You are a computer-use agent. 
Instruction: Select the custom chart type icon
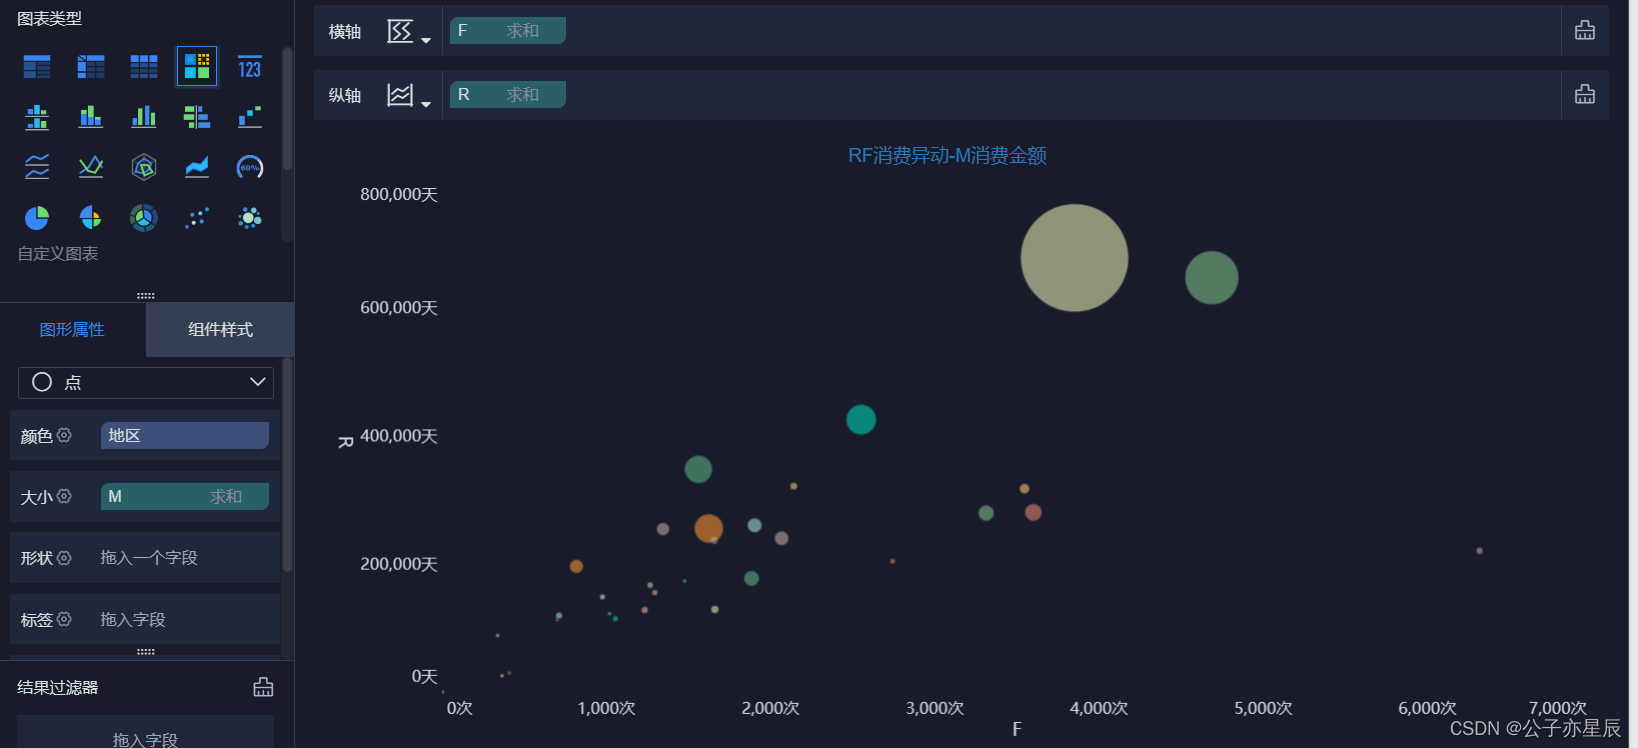coord(197,67)
